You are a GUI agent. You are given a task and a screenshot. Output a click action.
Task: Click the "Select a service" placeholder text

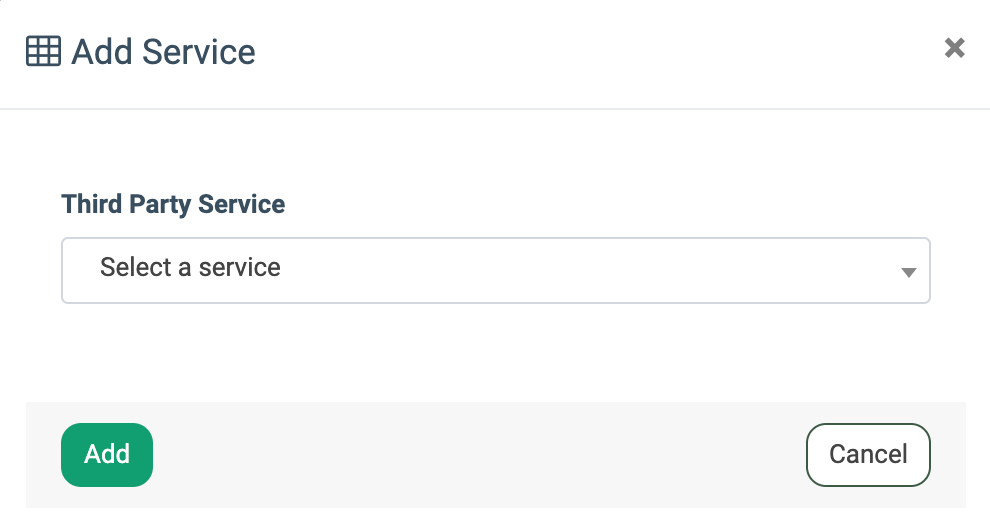click(190, 268)
